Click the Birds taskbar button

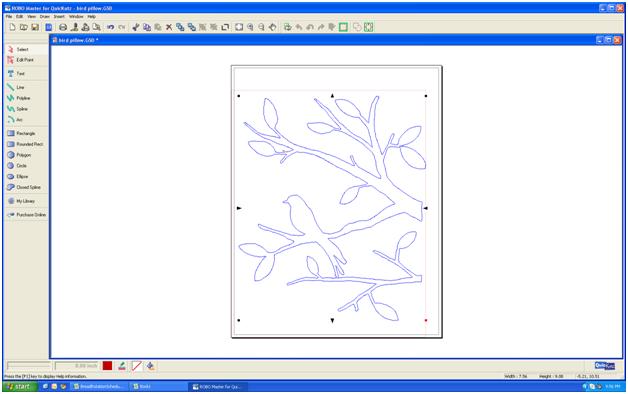click(158, 386)
